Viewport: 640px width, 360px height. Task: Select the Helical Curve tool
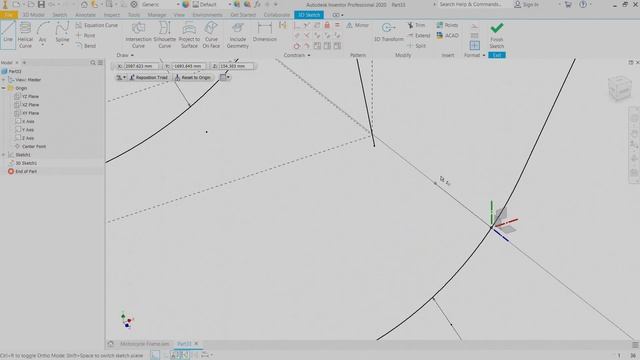25,35
